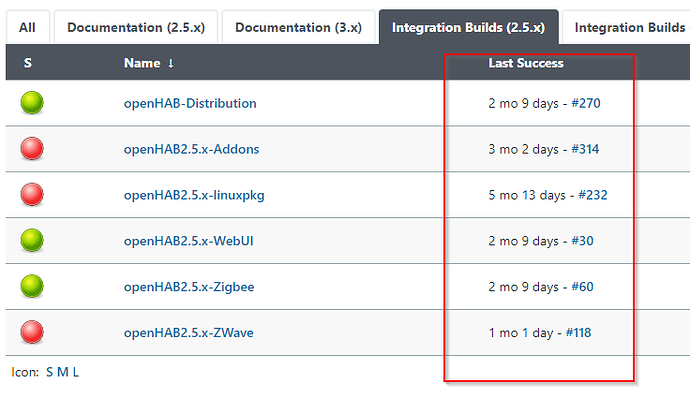
Task: Click the red status ball for openHAB2.5.x-linuxpkg
Action: click(32, 194)
